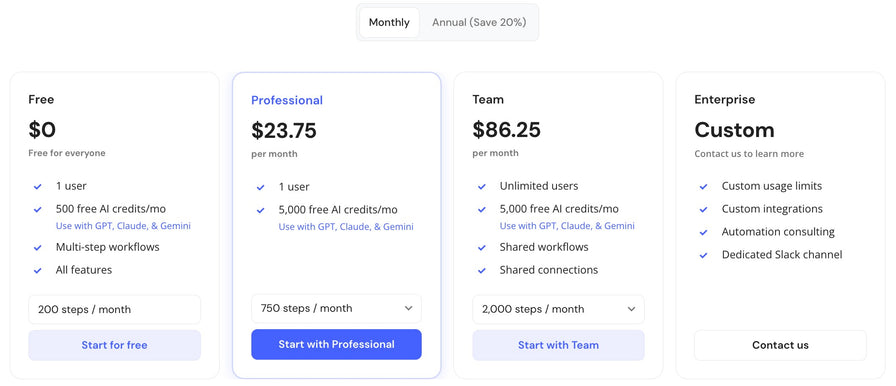Click checkmark next to Dedicated Slack channel
Screen dimensions: 896x386
703,255
